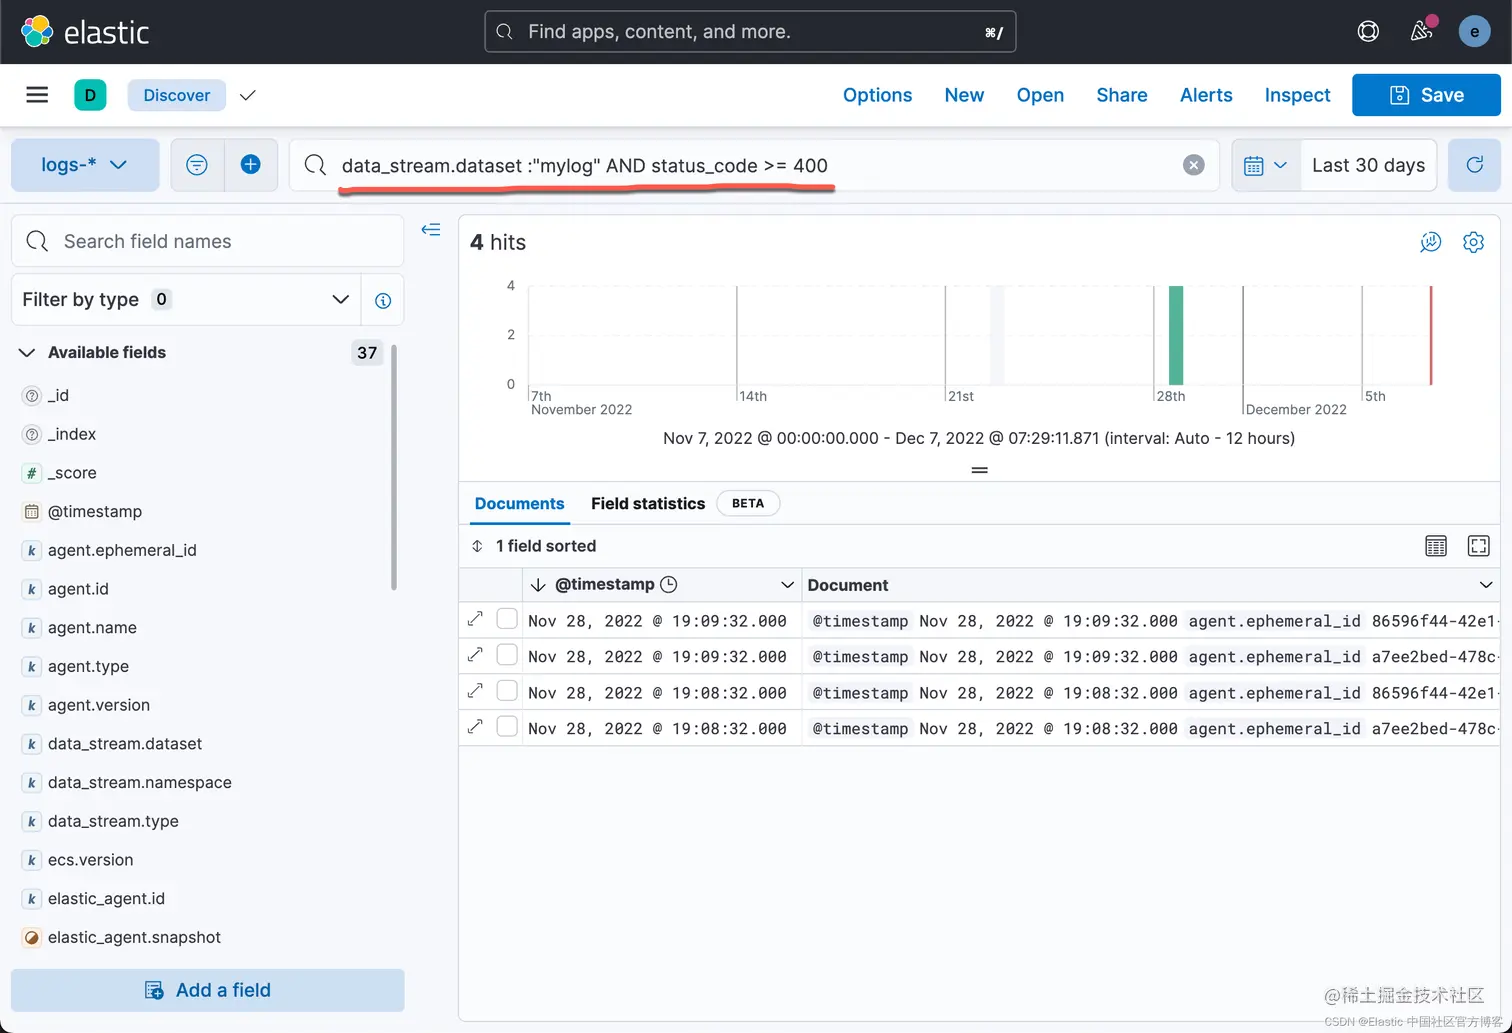Switch to the Documents tab
This screenshot has width=1512, height=1033.
point(519,503)
